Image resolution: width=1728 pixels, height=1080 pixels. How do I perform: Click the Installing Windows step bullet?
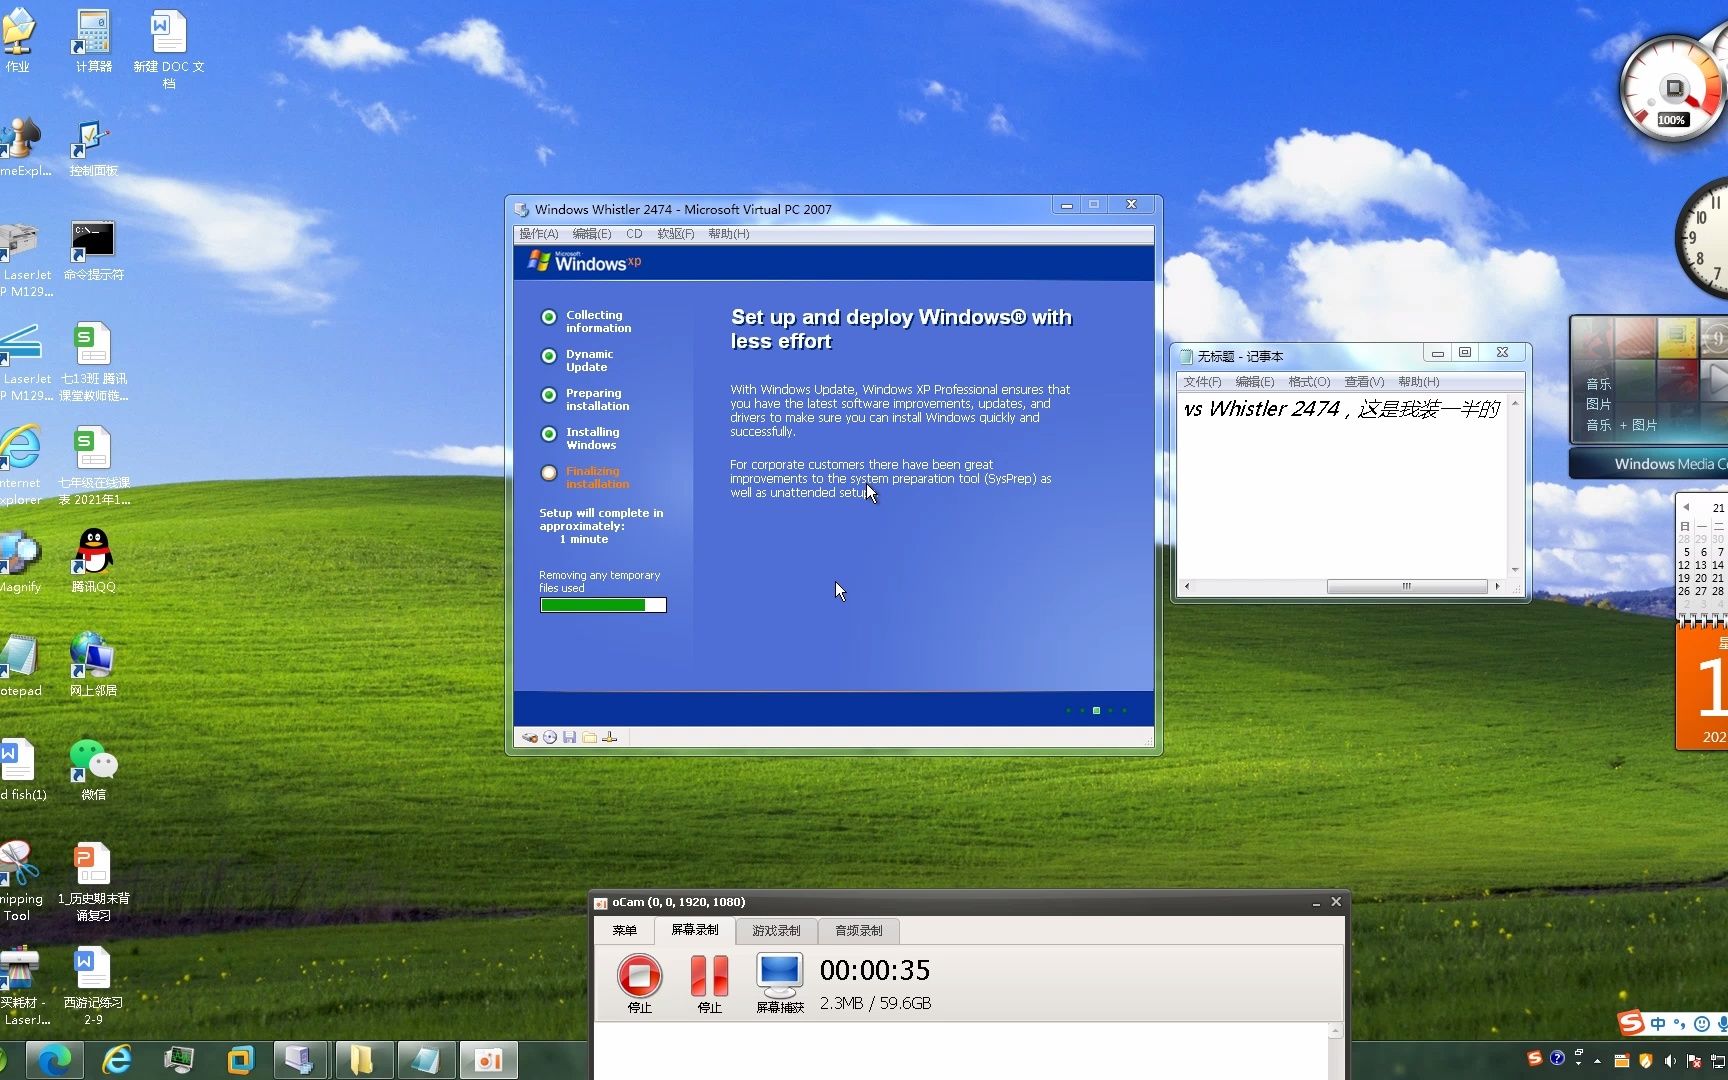[x=549, y=434]
